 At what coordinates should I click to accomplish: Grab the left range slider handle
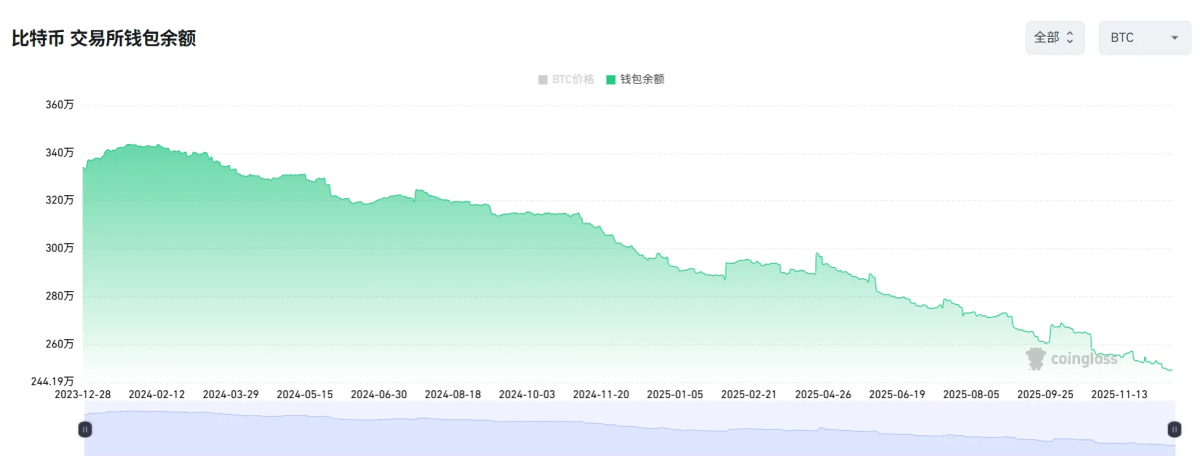click(85, 429)
